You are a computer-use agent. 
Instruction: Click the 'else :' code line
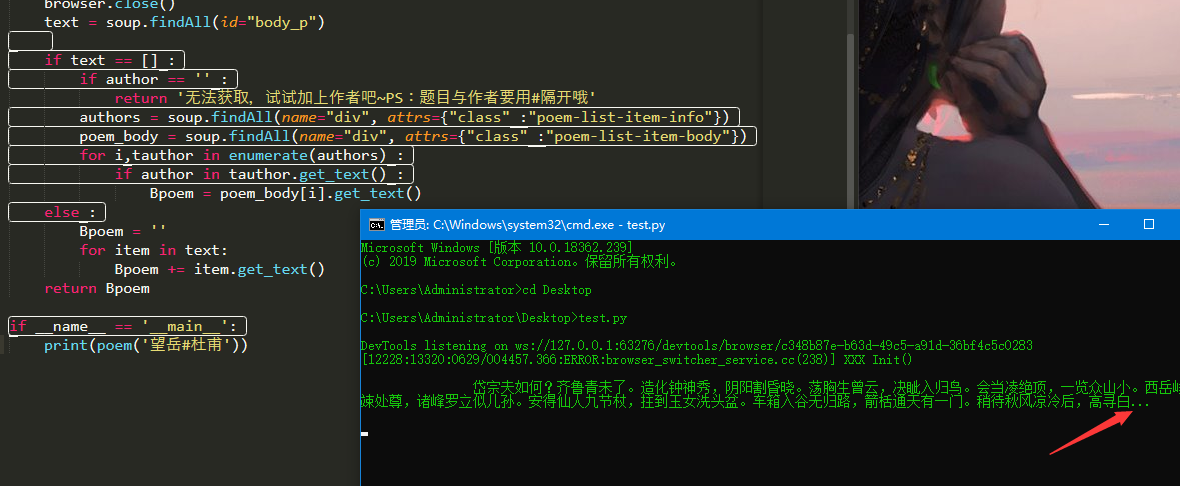coord(71,212)
